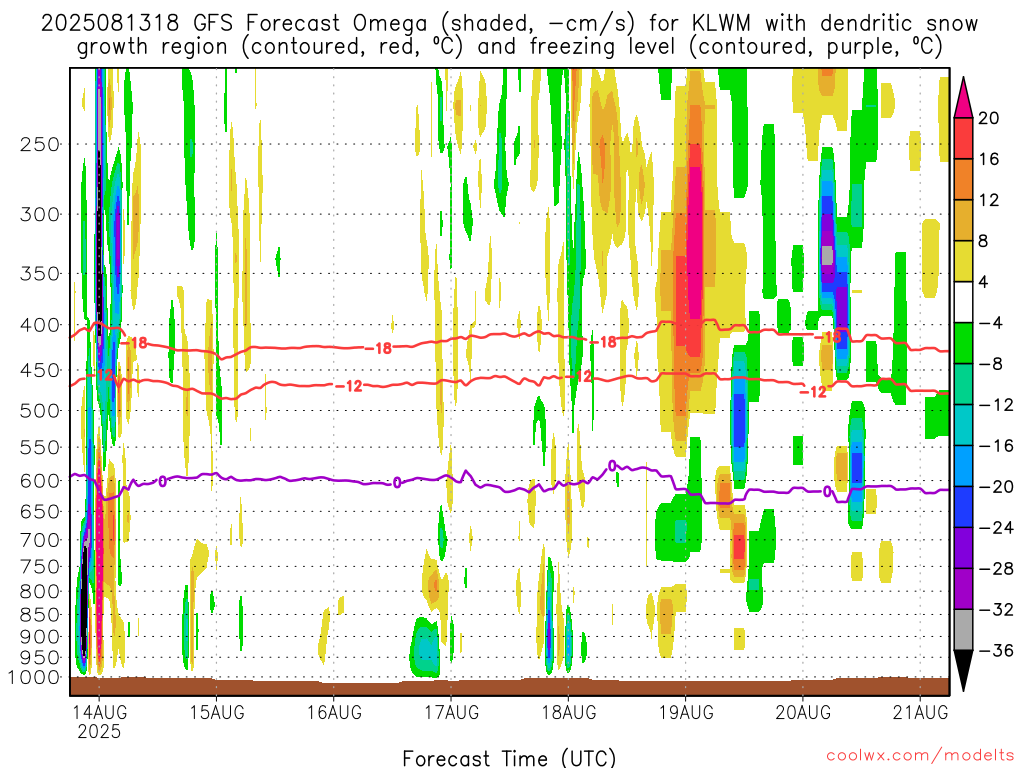Click the dark blue -20 to -24 colorbar segment
Image resolution: width=1024 pixels, height=768 pixels.
[963, 507]
